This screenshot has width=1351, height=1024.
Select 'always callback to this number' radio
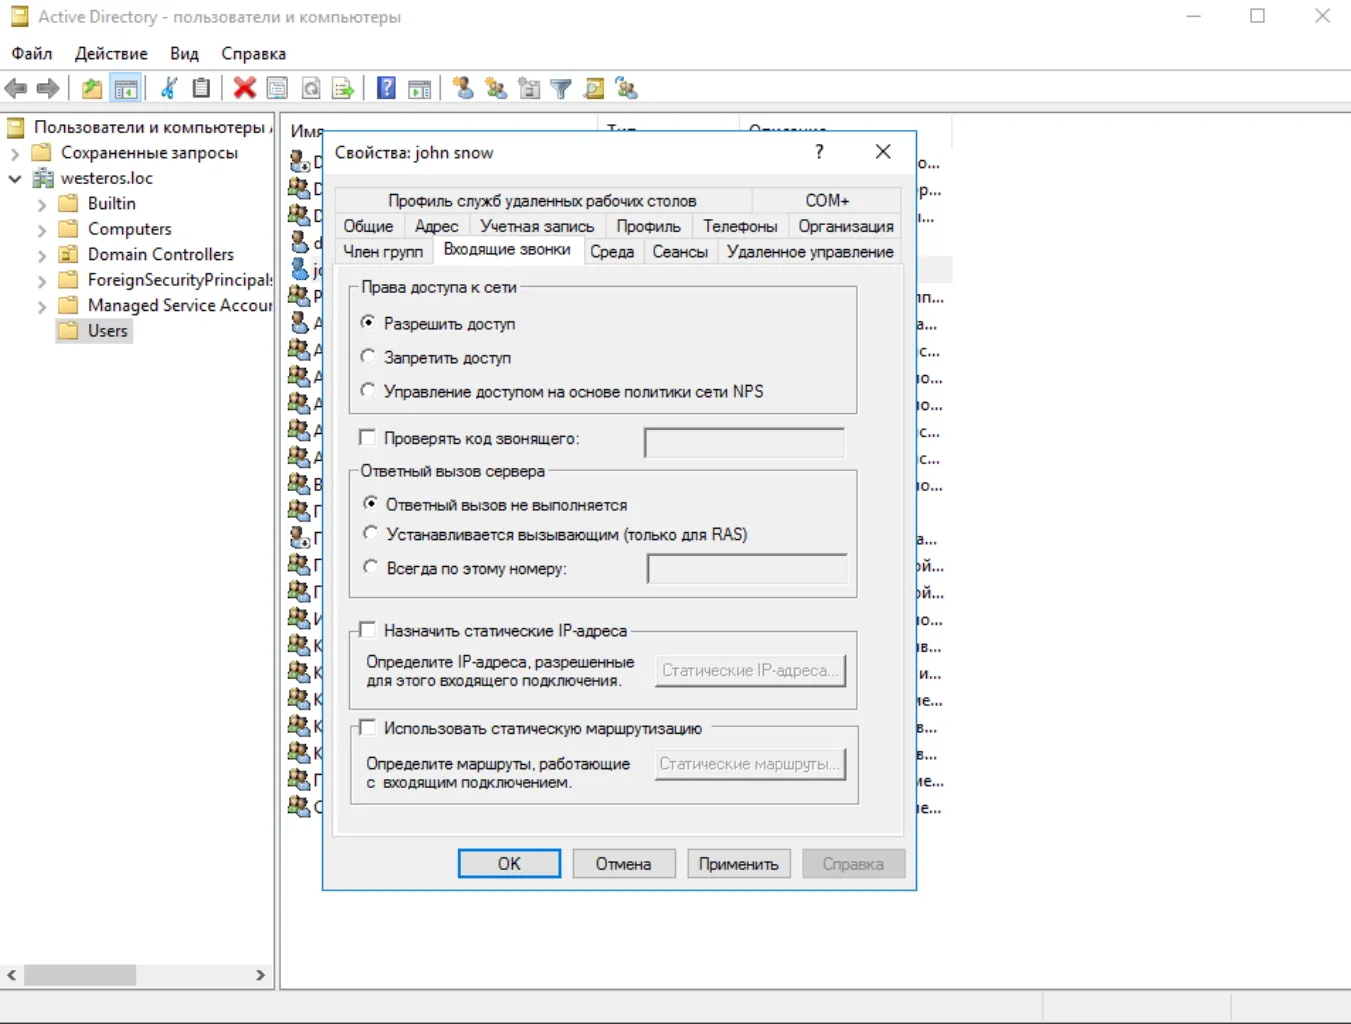click(371, 568)
